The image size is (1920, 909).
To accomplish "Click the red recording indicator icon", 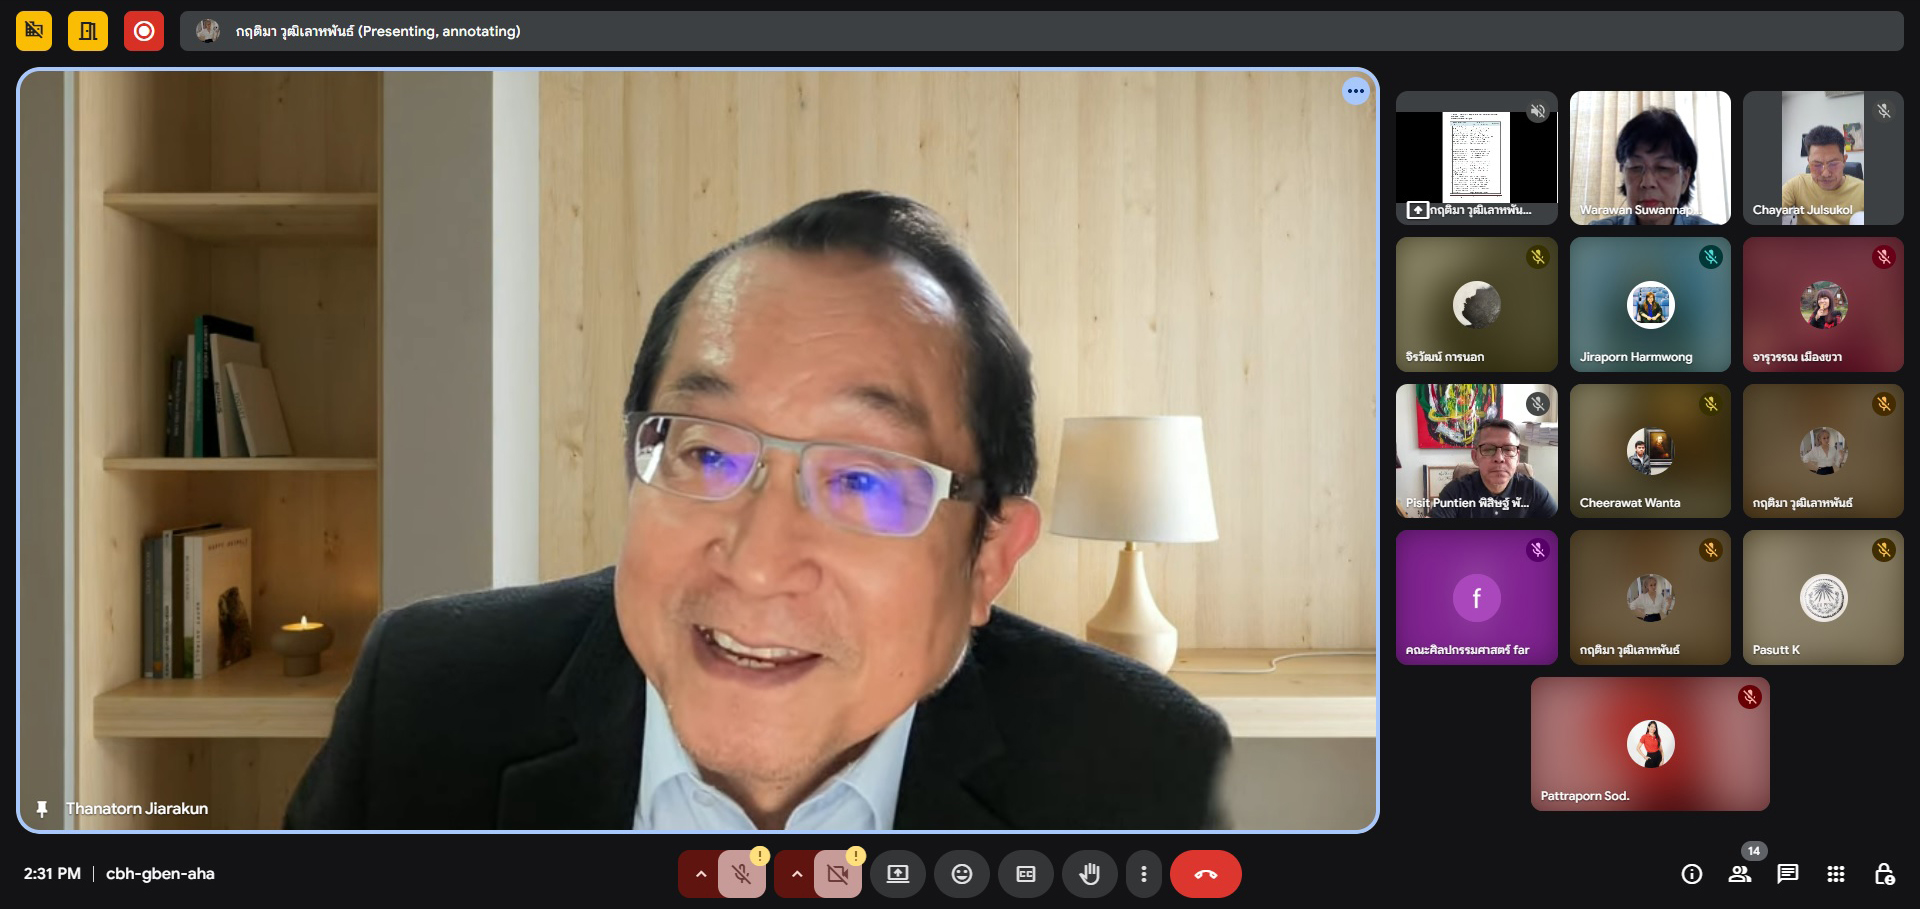I will [x=144, y=31].
